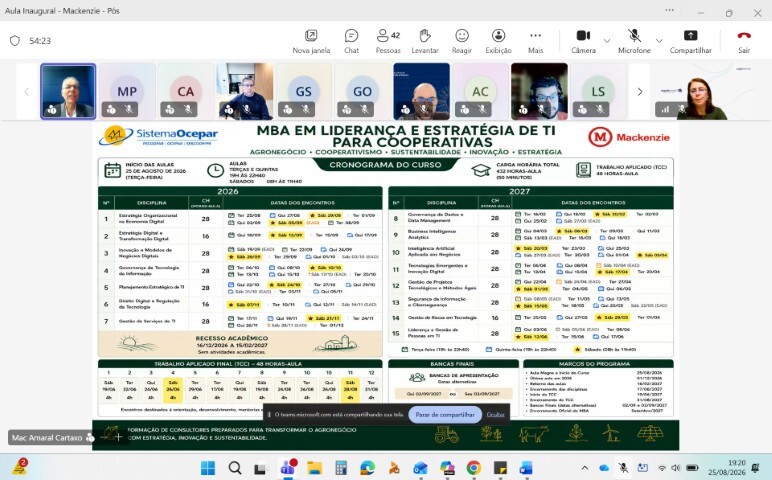772x480 pixels.
Task: Open clock showing 19:20 25/08/2026
Action: click(727, 468)
